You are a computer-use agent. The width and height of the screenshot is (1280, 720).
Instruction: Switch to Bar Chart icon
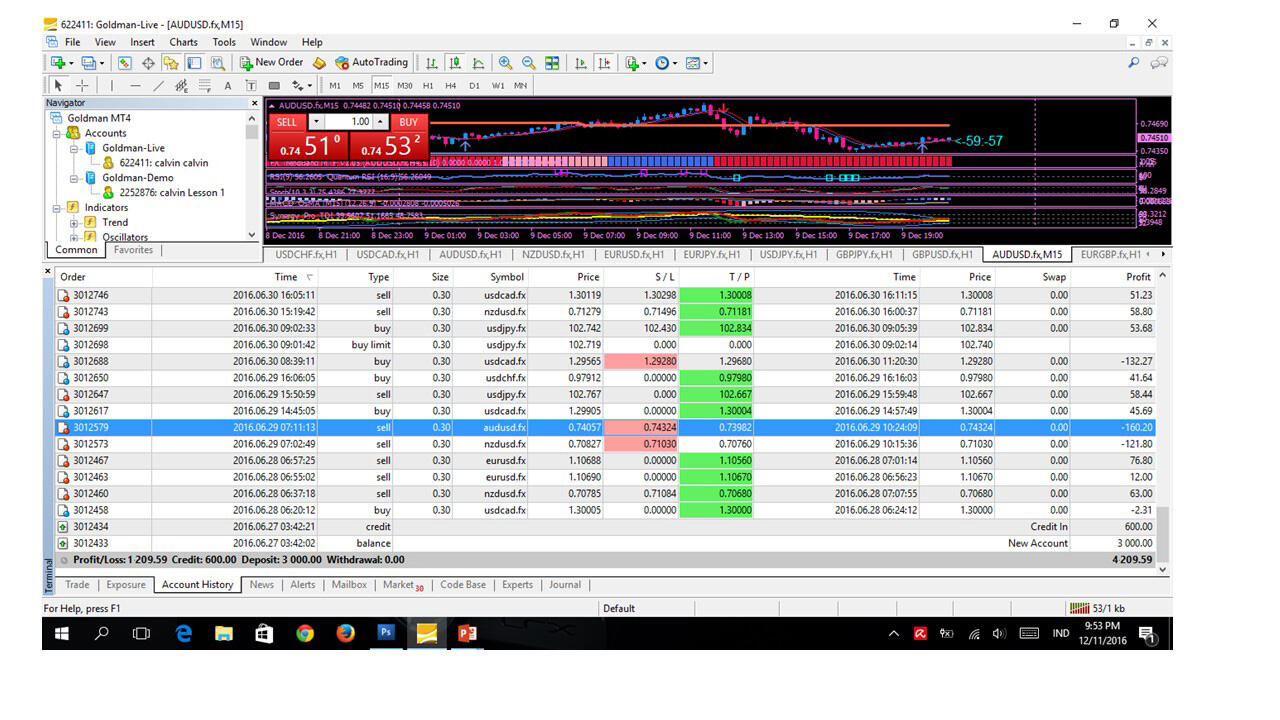point(432,62)
